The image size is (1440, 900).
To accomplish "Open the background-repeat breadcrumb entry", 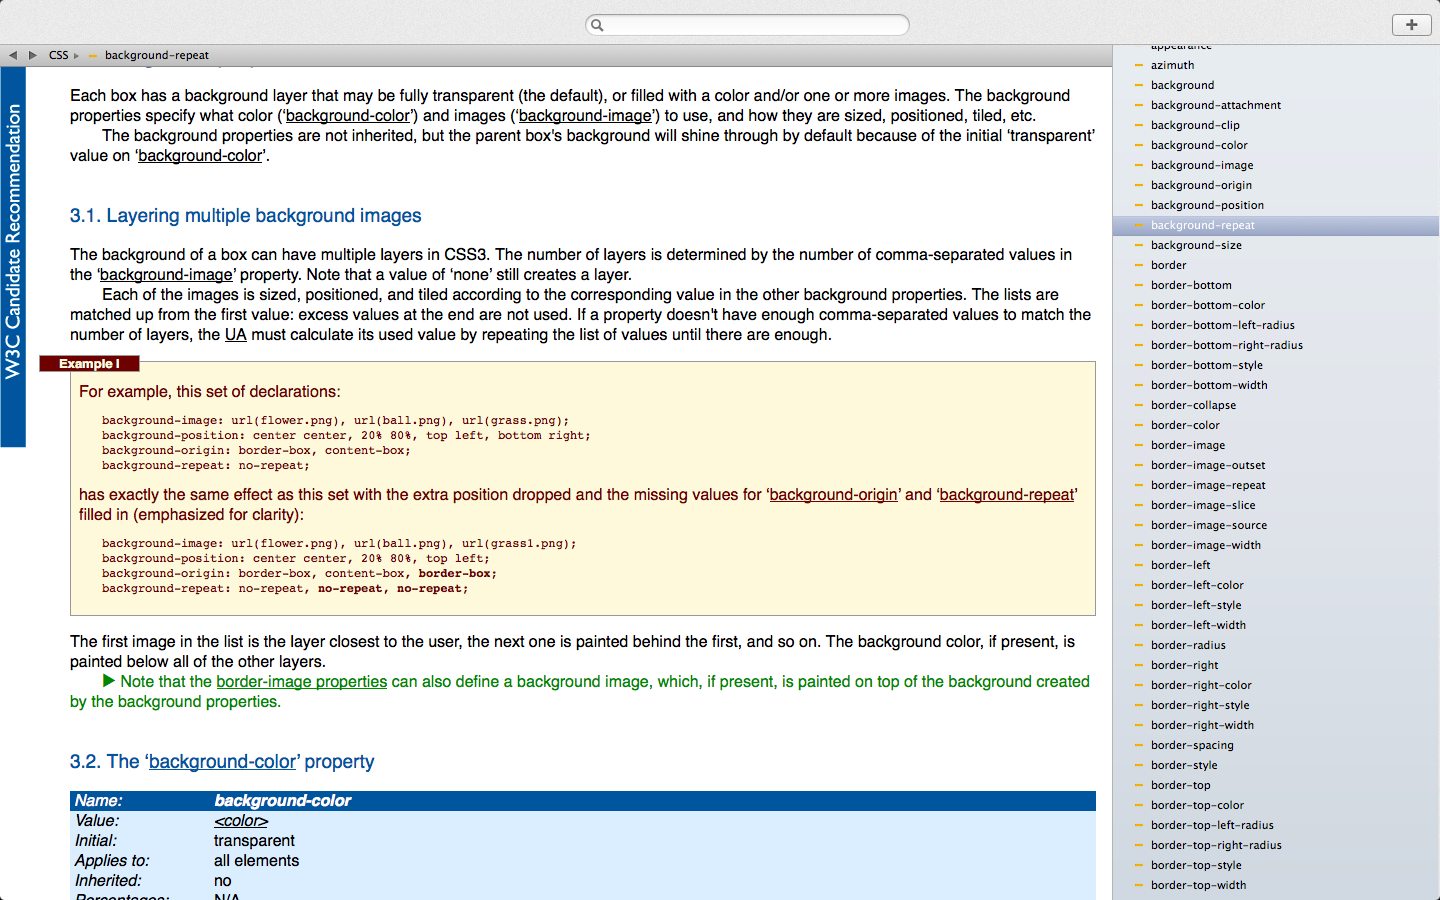I will (157, 55).
